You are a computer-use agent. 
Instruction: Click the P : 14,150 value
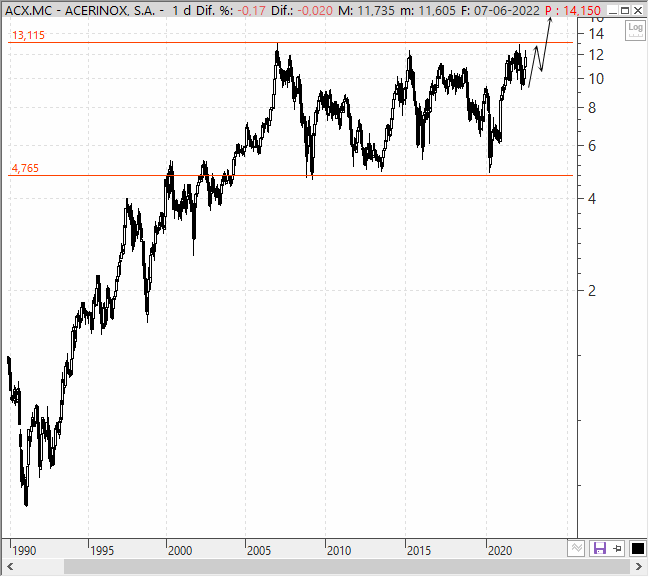point(573,10)
